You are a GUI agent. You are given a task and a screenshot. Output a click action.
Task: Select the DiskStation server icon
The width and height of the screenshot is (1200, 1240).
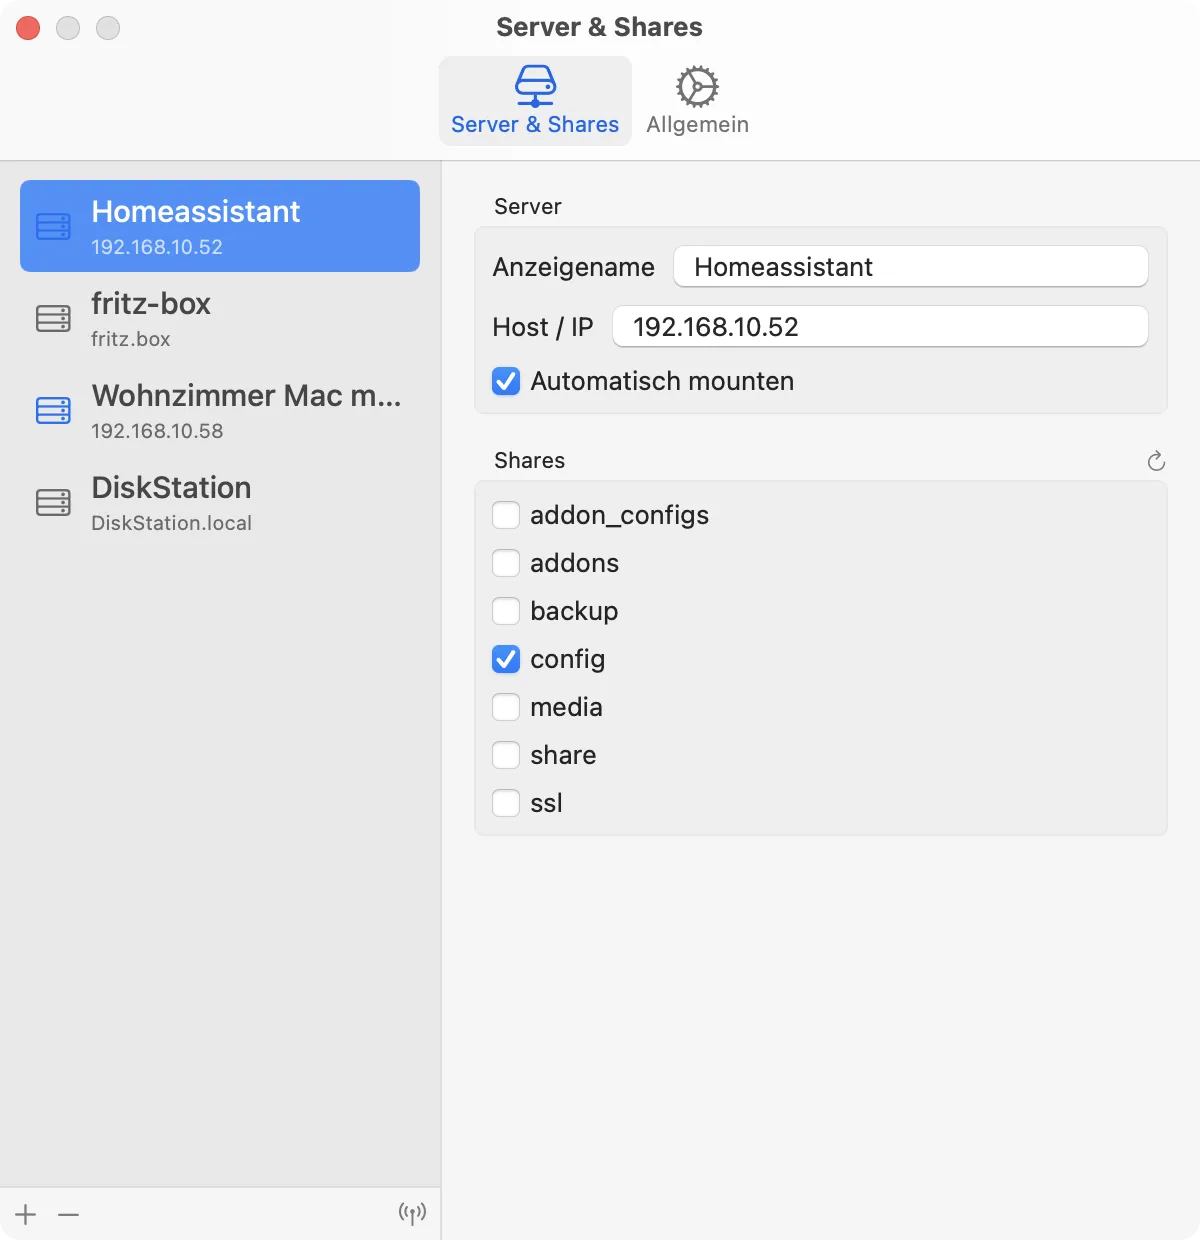pyautogui.click(x=53, y=503)
